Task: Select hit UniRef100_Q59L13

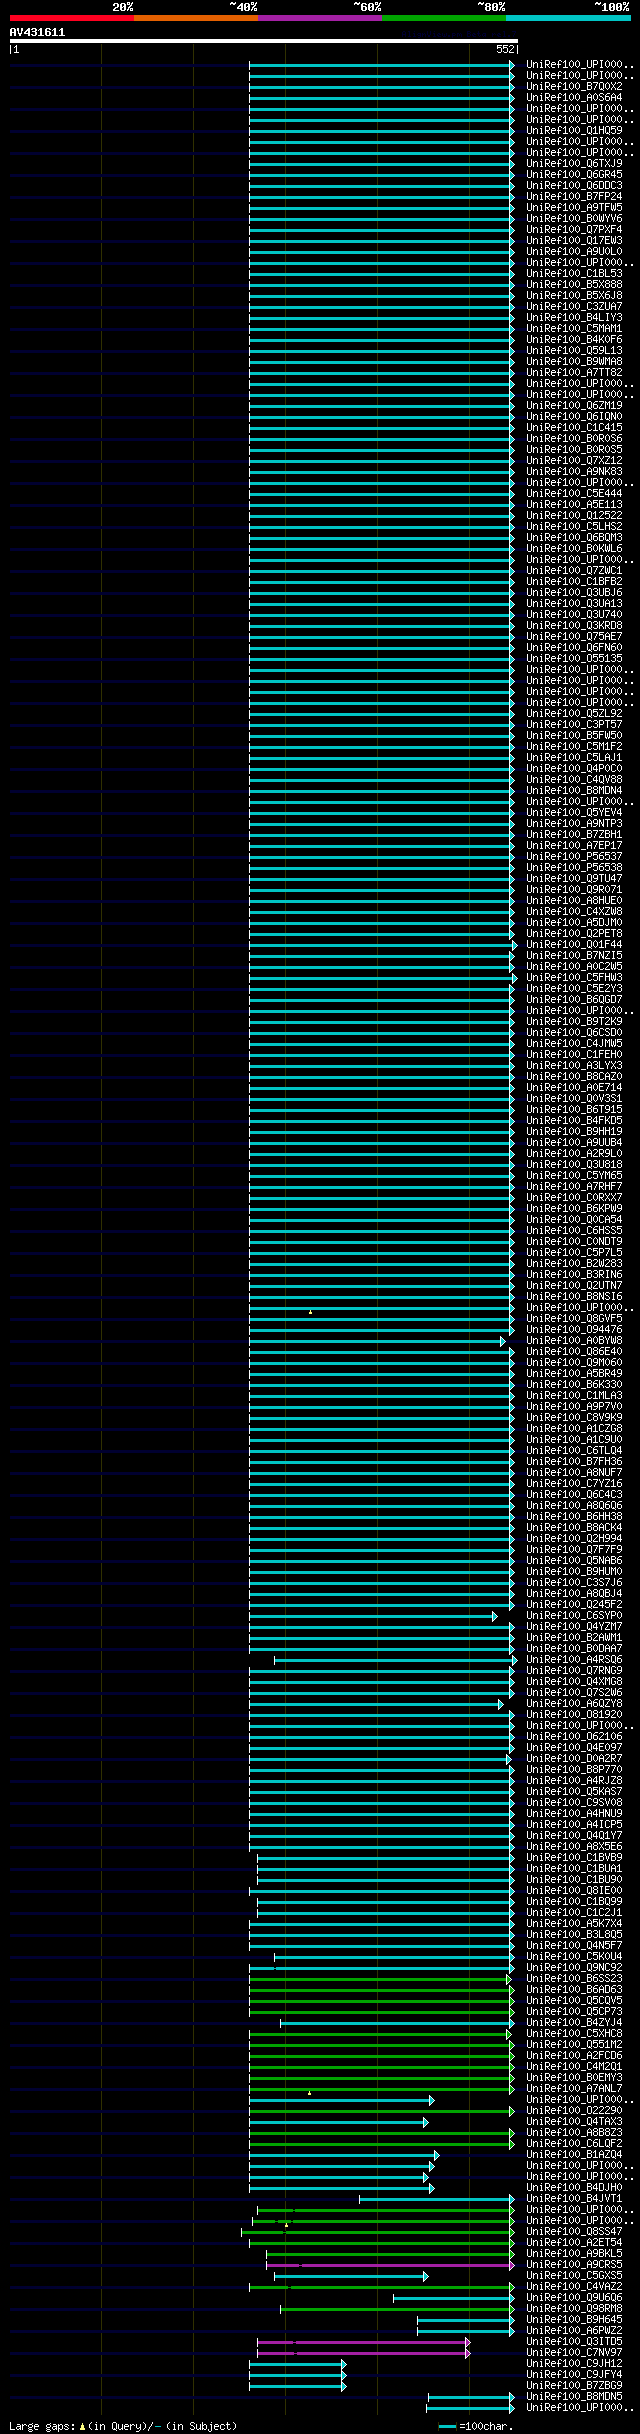Action: point(574,351)
